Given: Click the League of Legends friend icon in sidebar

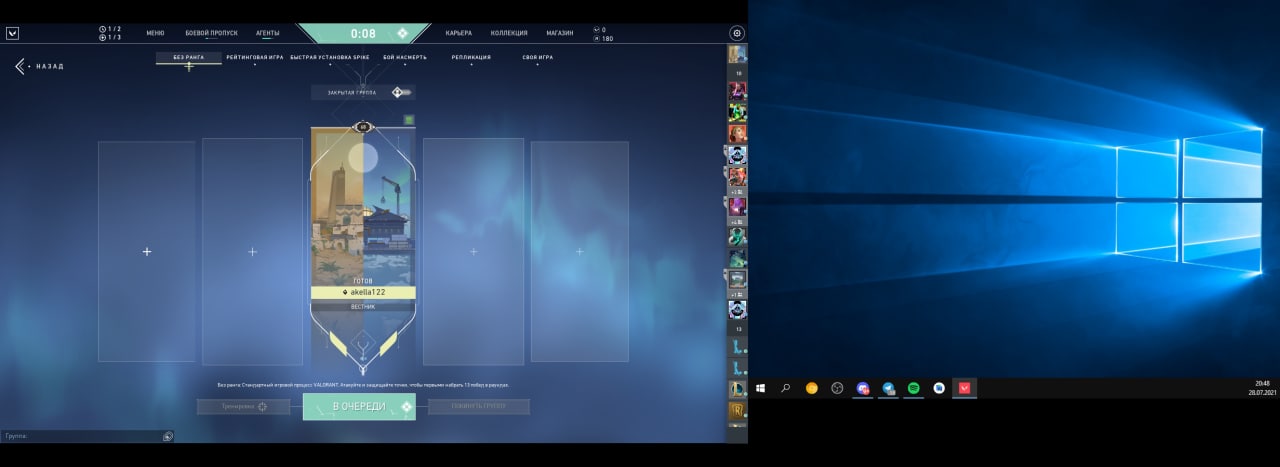Looking at the screenshot, I should point(737,388).
